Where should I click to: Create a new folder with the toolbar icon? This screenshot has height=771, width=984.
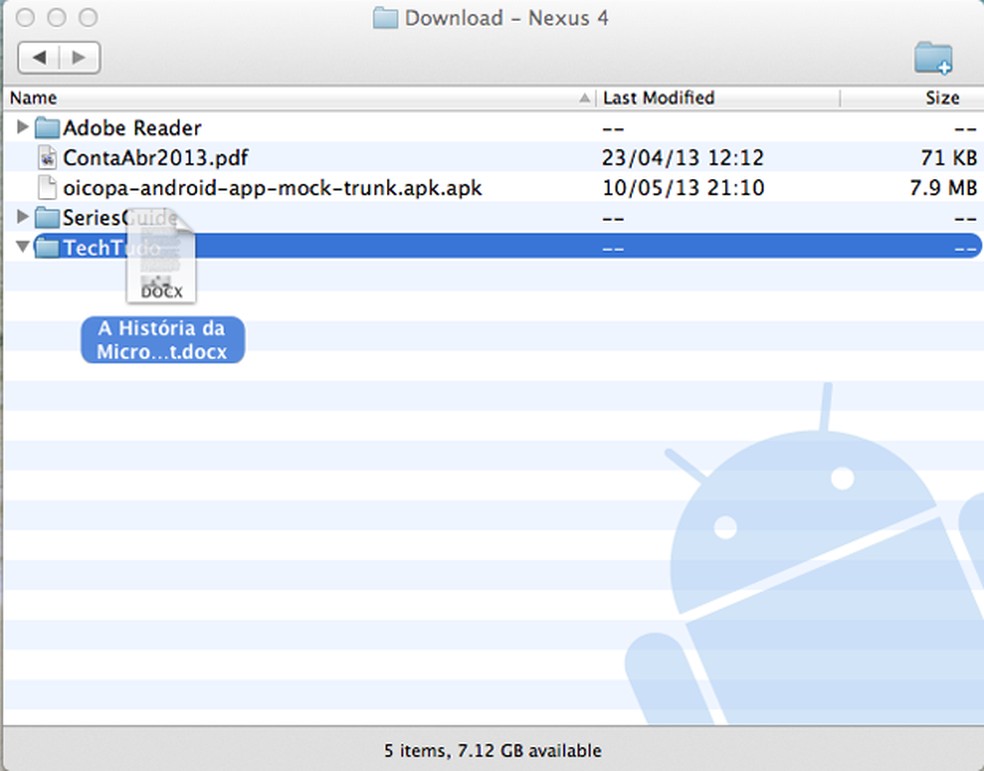[933, 58]
